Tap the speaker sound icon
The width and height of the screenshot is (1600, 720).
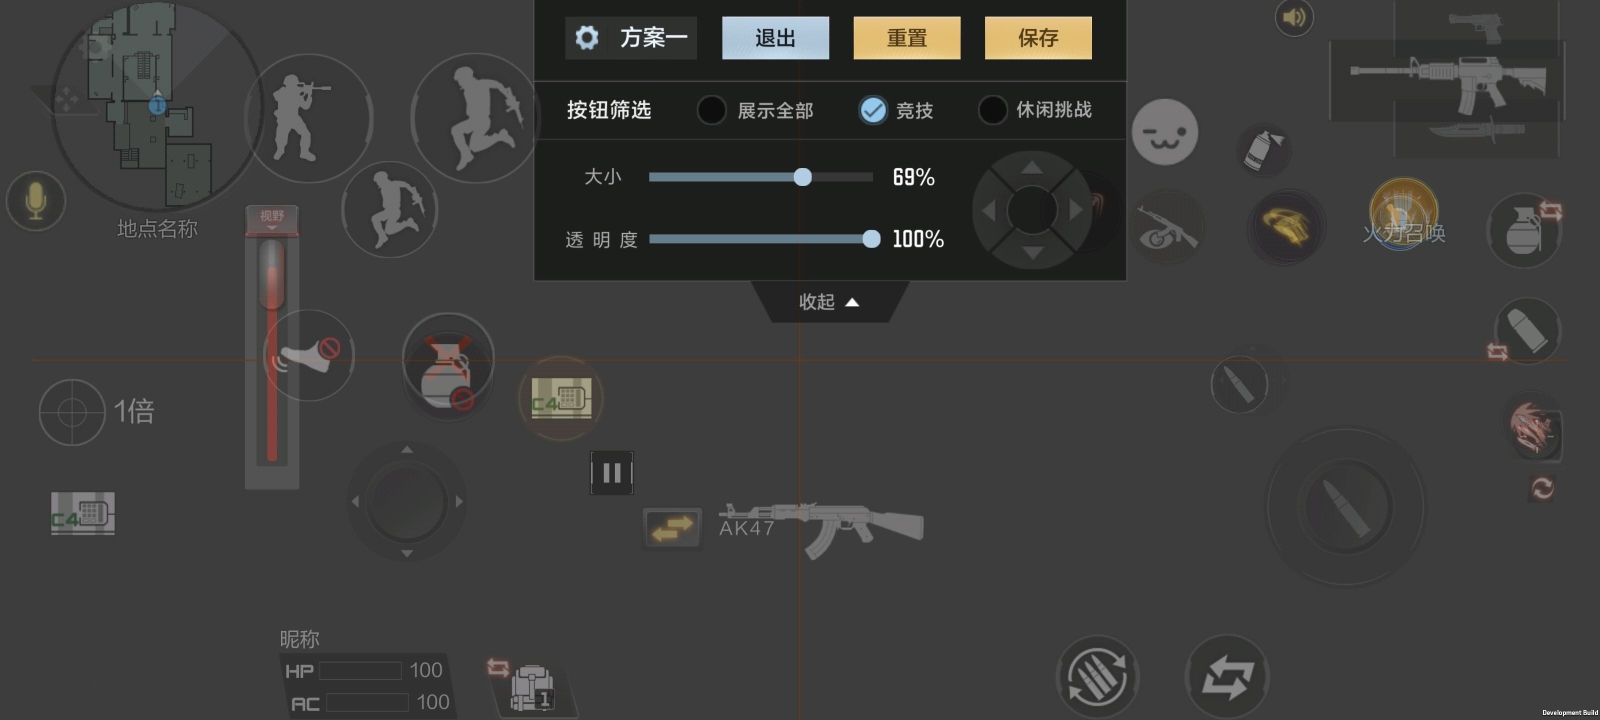(x=1294, y=17)
